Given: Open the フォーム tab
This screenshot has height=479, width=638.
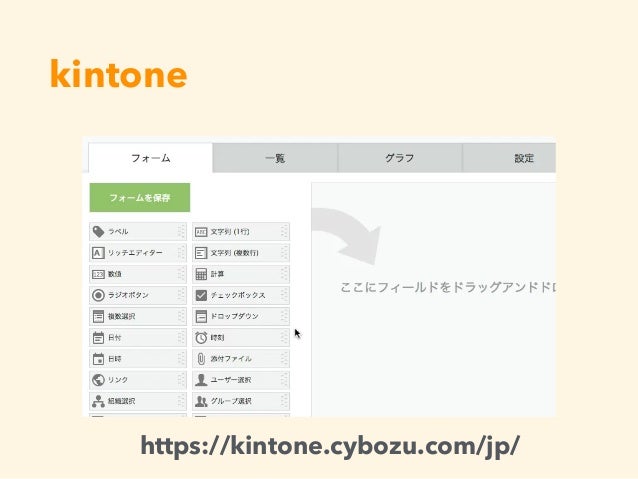Looking at the screenshot, I should pyautogui.click(x=151, y=158).
